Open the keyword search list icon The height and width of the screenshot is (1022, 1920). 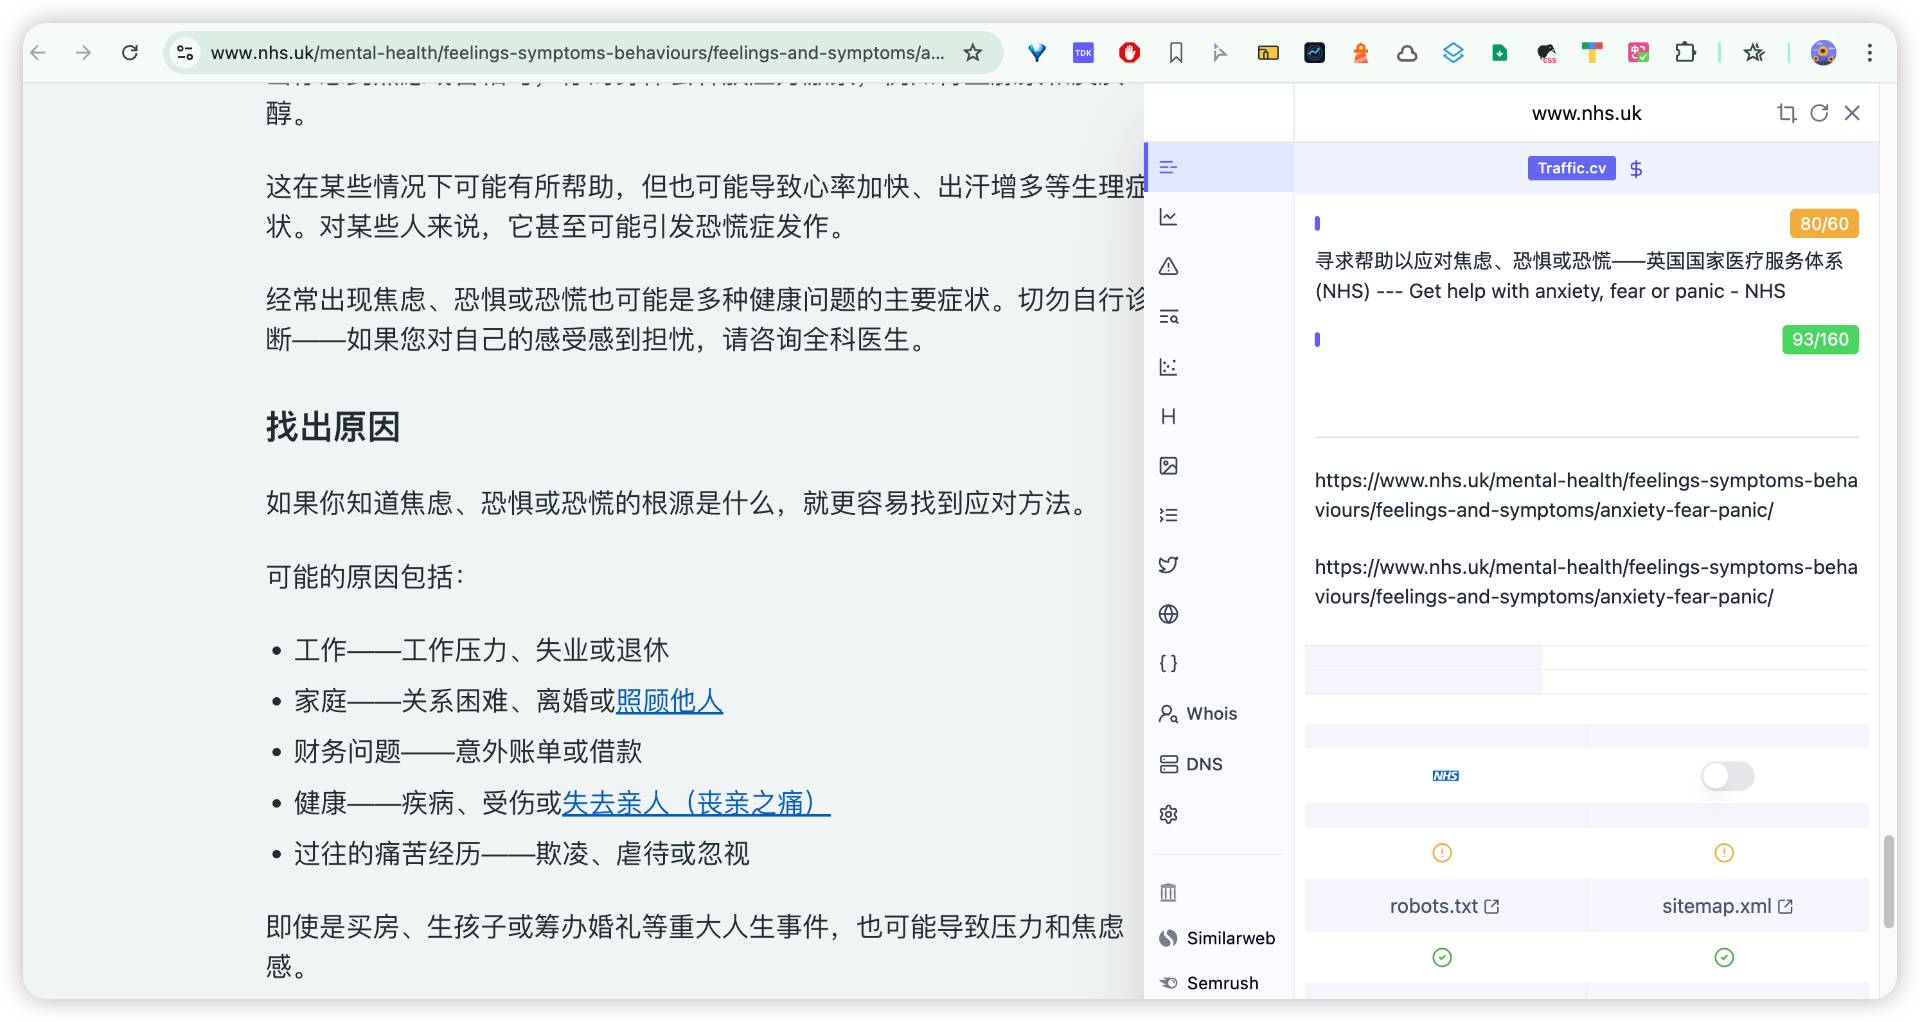click(x=1168, y=317)
